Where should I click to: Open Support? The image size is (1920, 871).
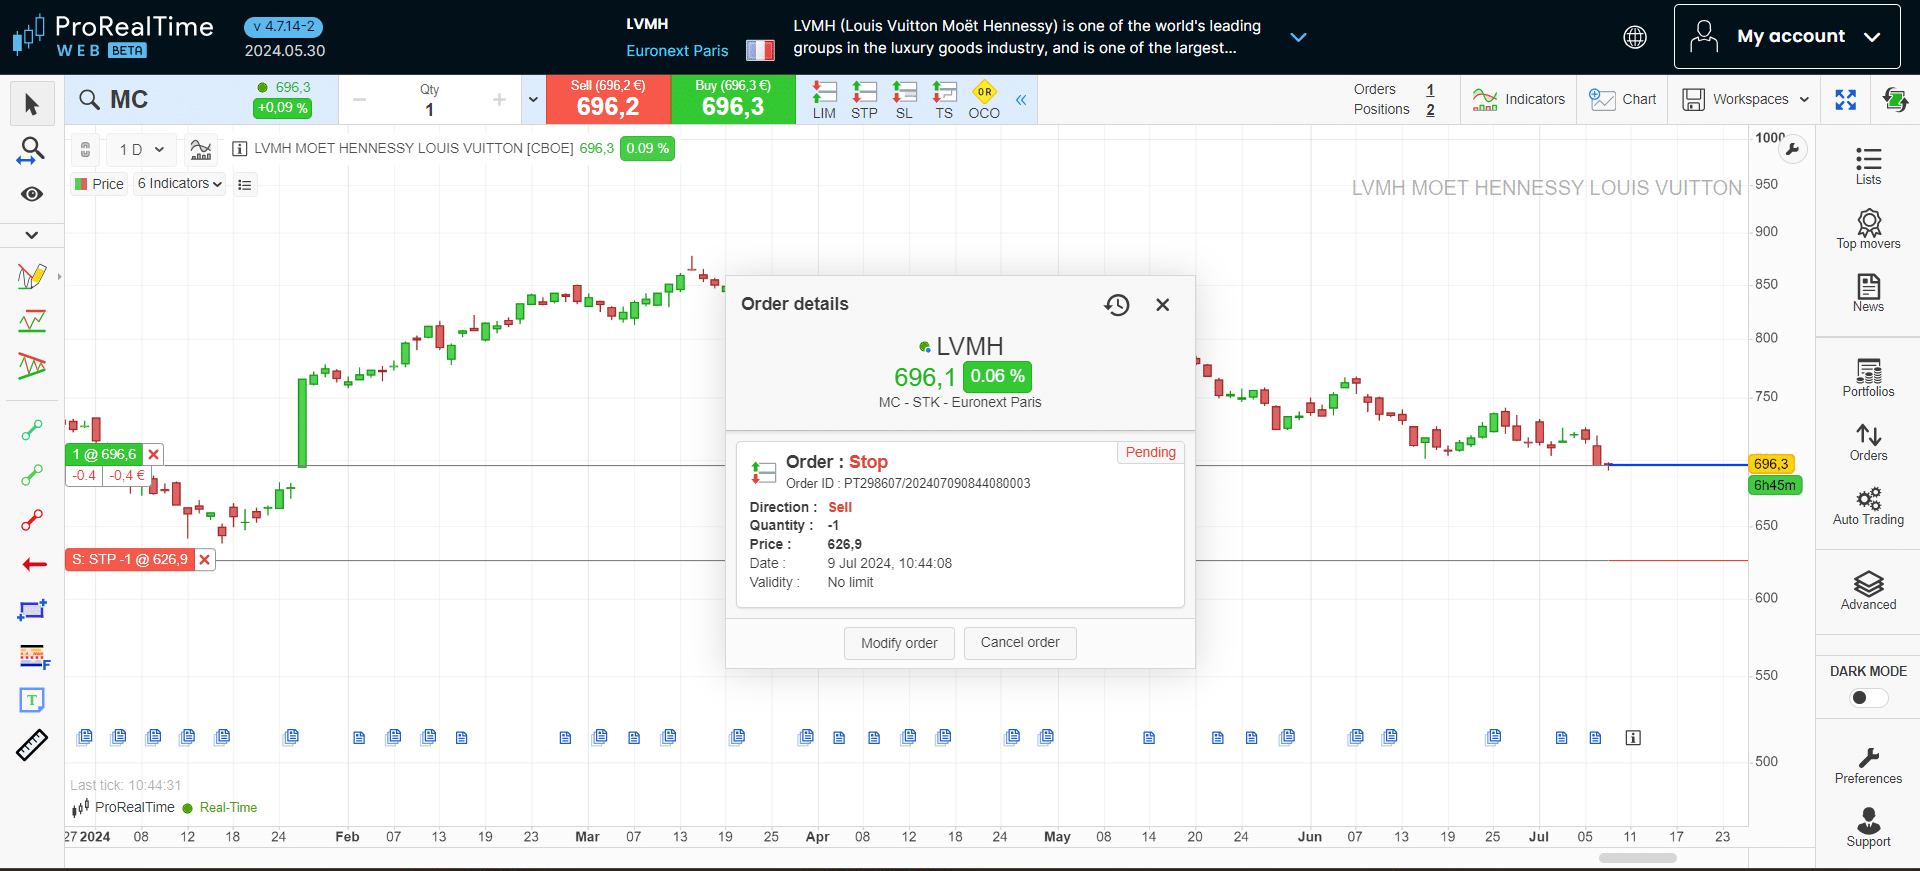1868,828
